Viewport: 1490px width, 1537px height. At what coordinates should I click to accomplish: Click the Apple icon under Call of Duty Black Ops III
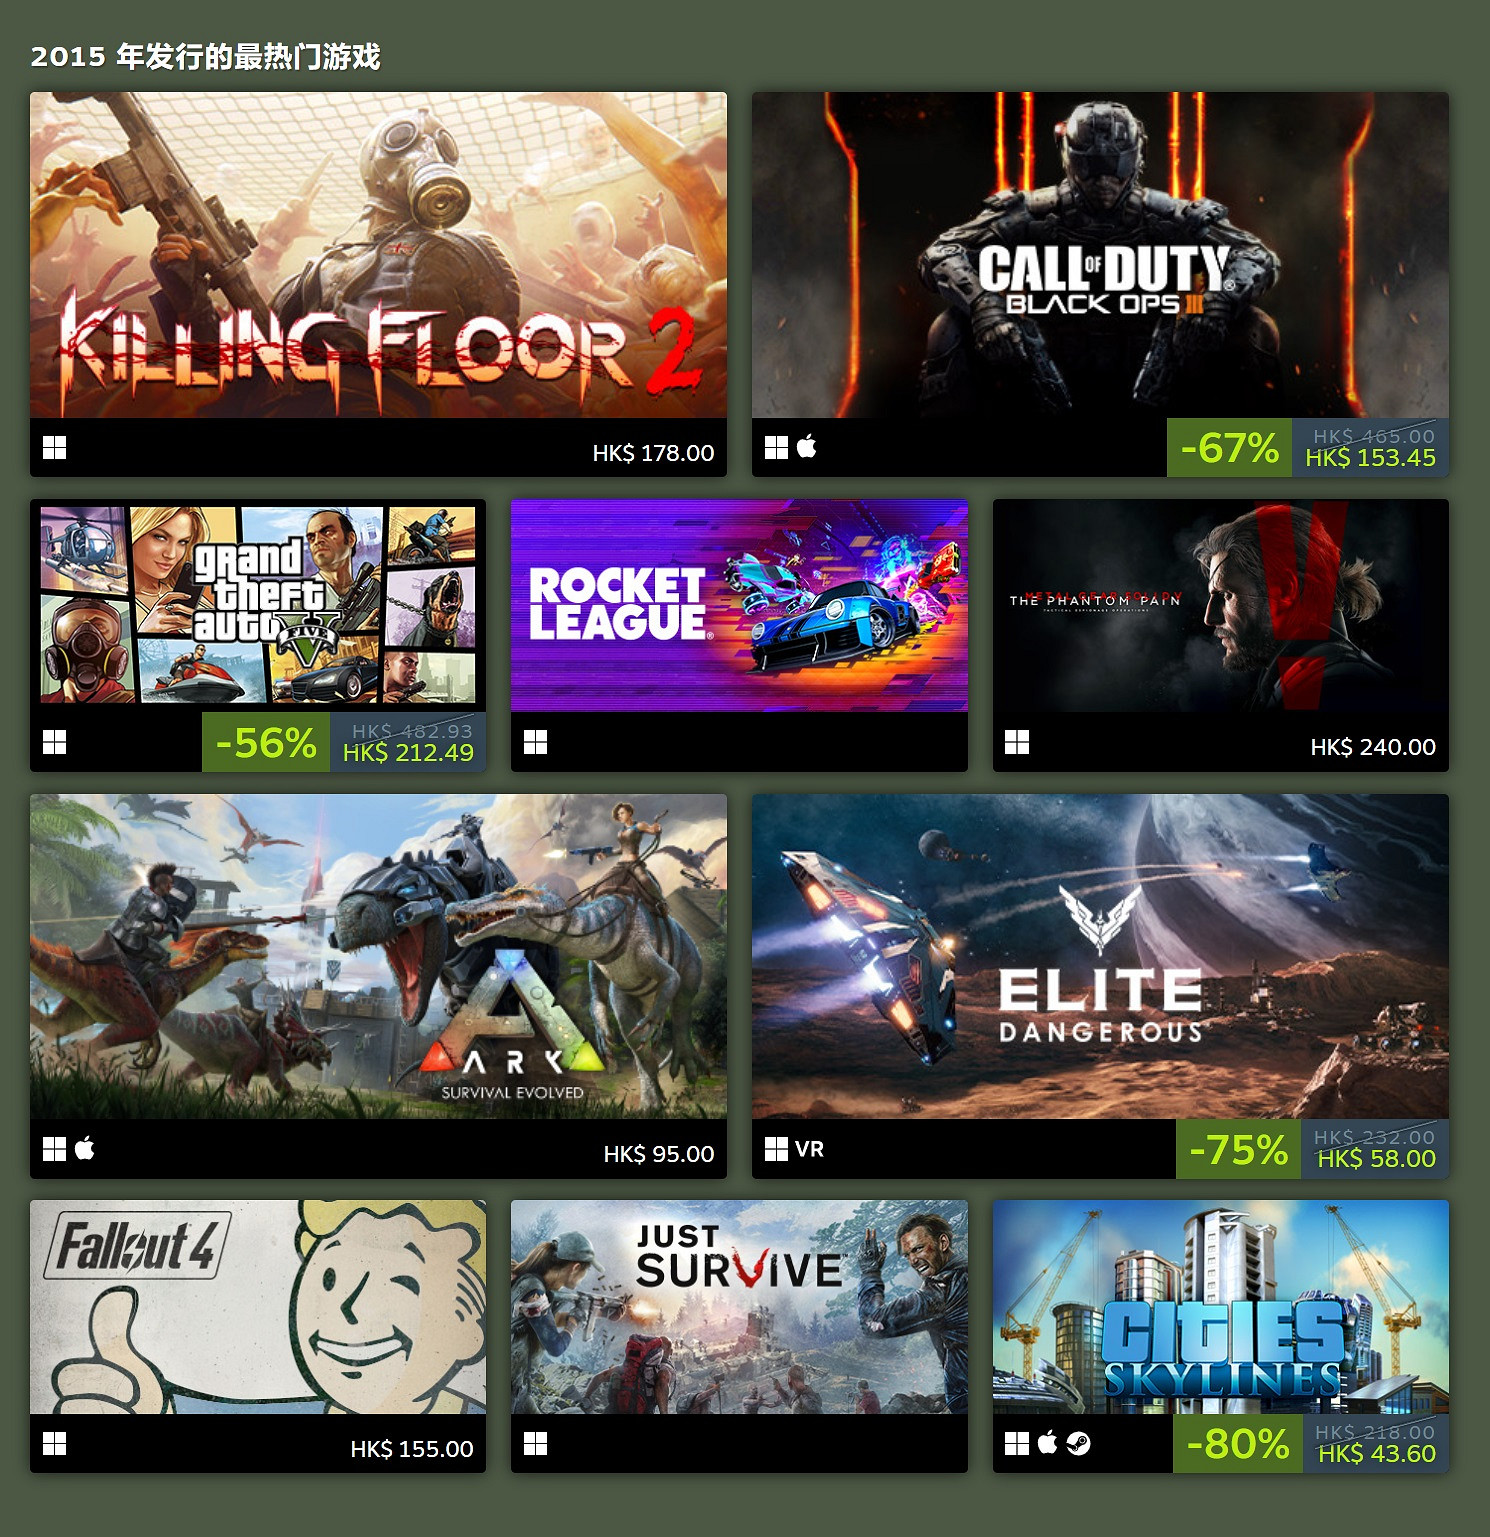coord(807,447)
